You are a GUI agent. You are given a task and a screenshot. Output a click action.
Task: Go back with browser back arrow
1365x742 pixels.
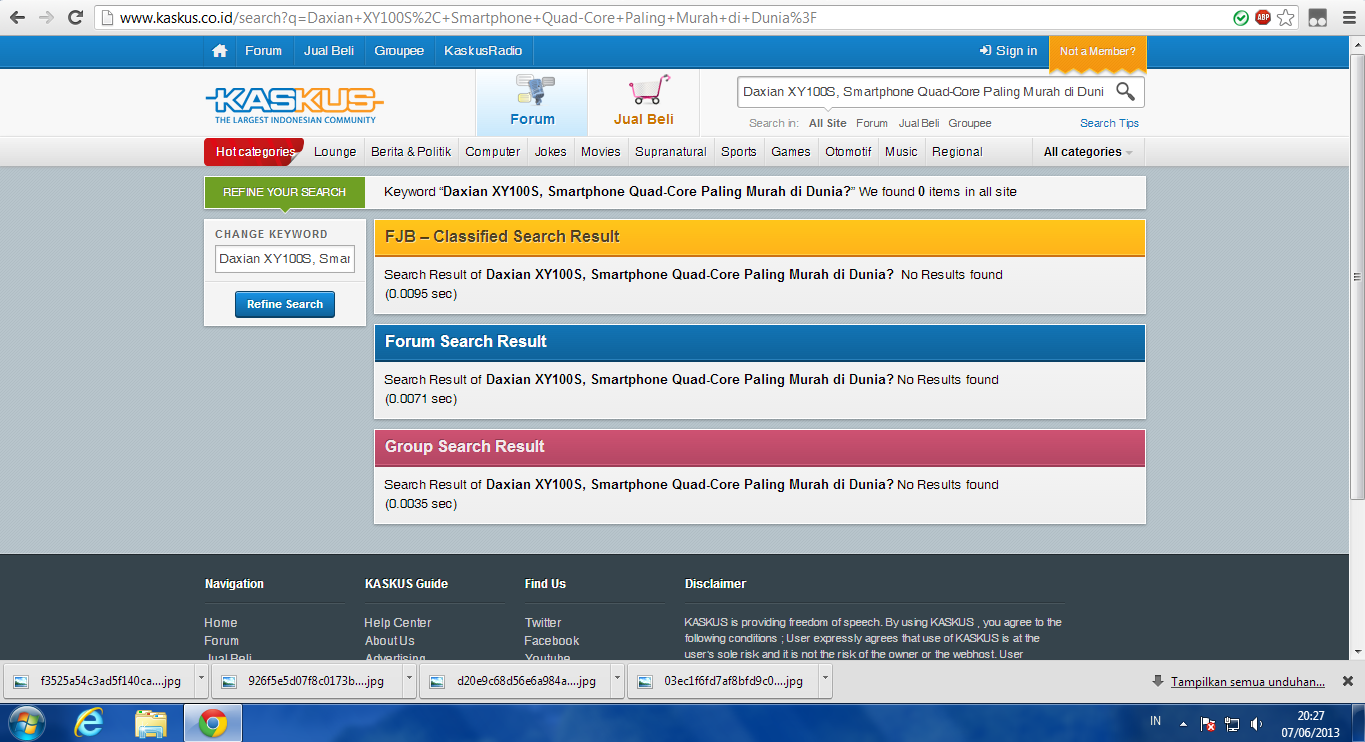pos(17,18)
